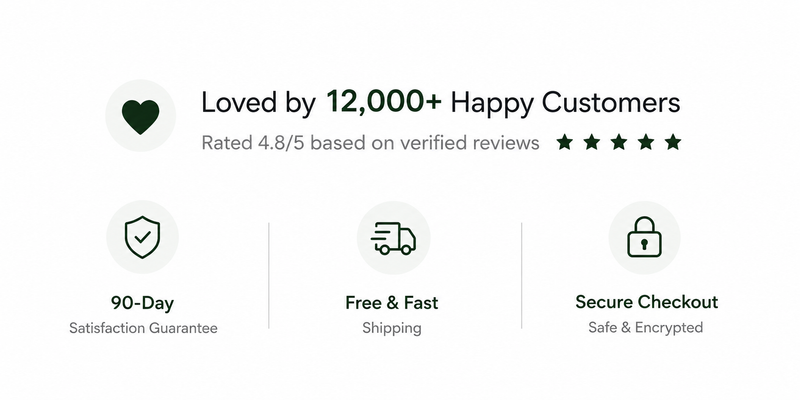Viewport: 800px width, 400px height.
Task: Click the heart icon in circle
Action: 140,116
